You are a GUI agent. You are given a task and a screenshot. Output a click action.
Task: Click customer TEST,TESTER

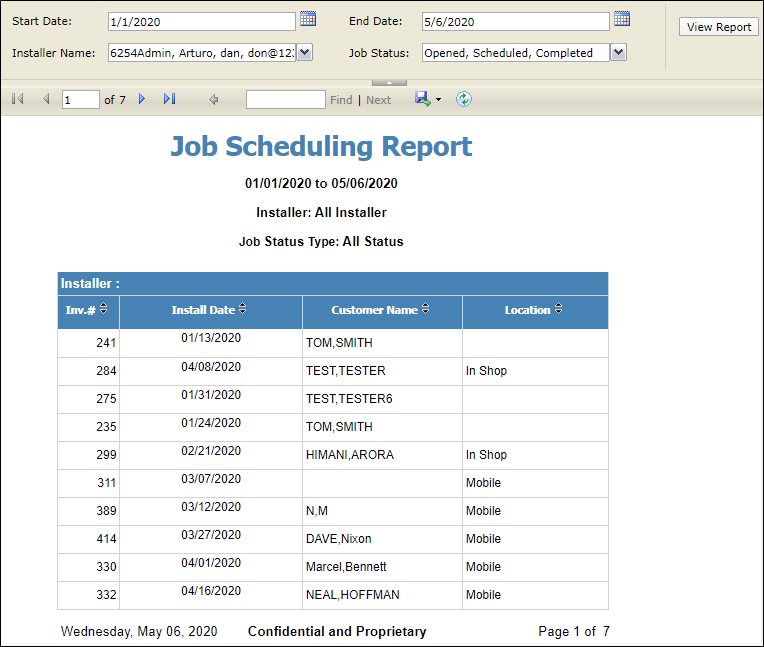(345, 371)
